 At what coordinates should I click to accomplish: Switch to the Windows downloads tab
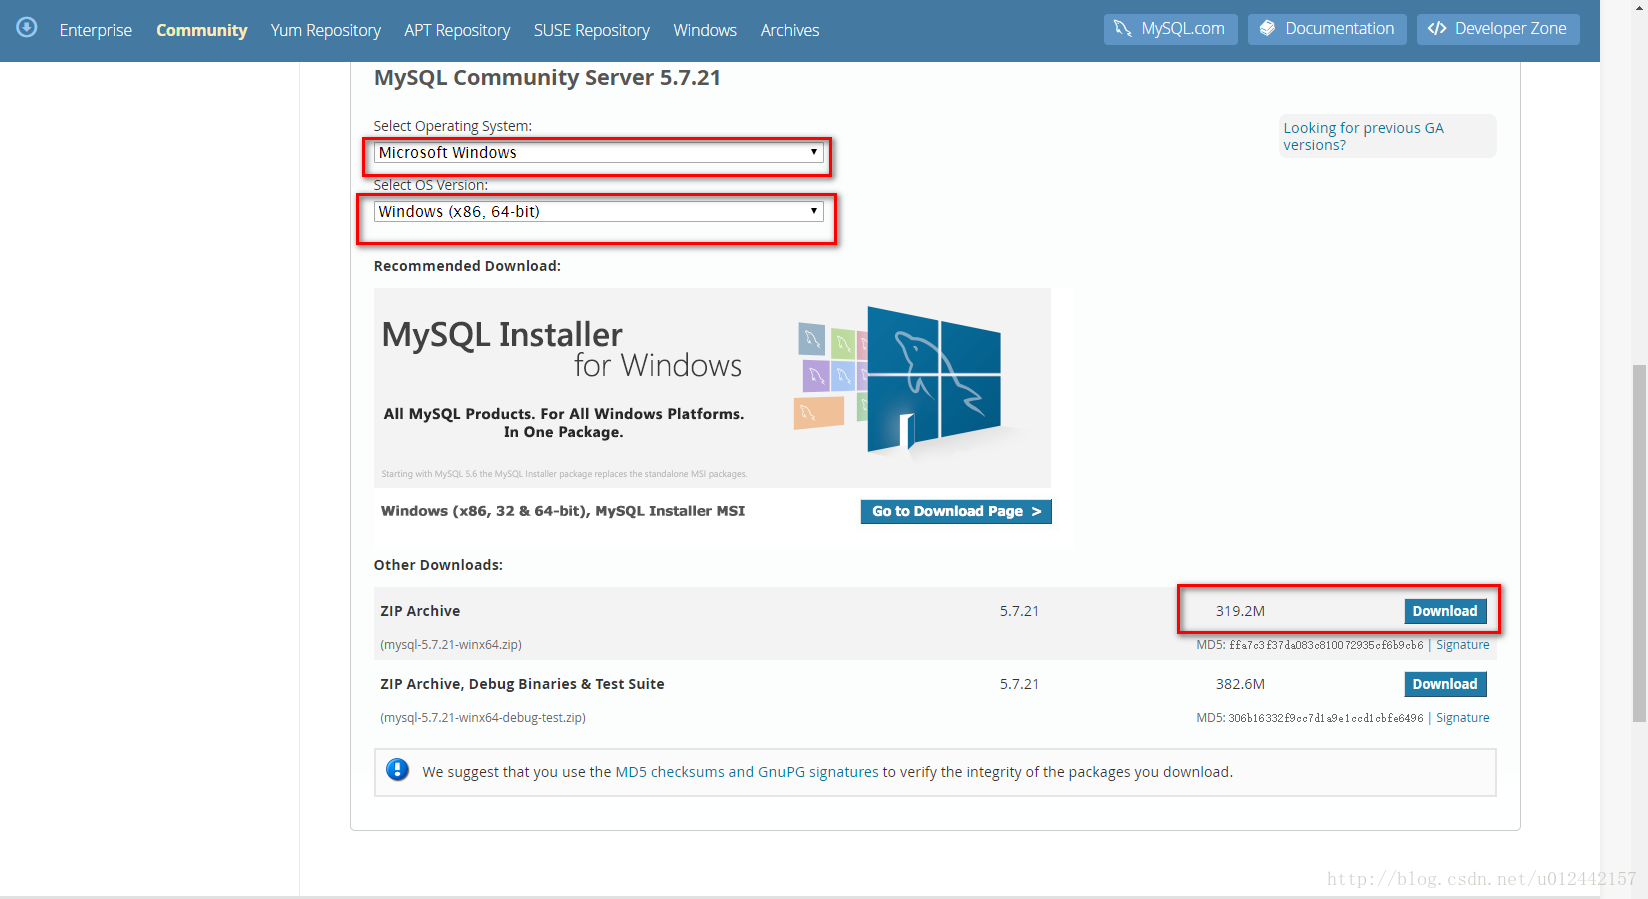(x=705, y=30)
